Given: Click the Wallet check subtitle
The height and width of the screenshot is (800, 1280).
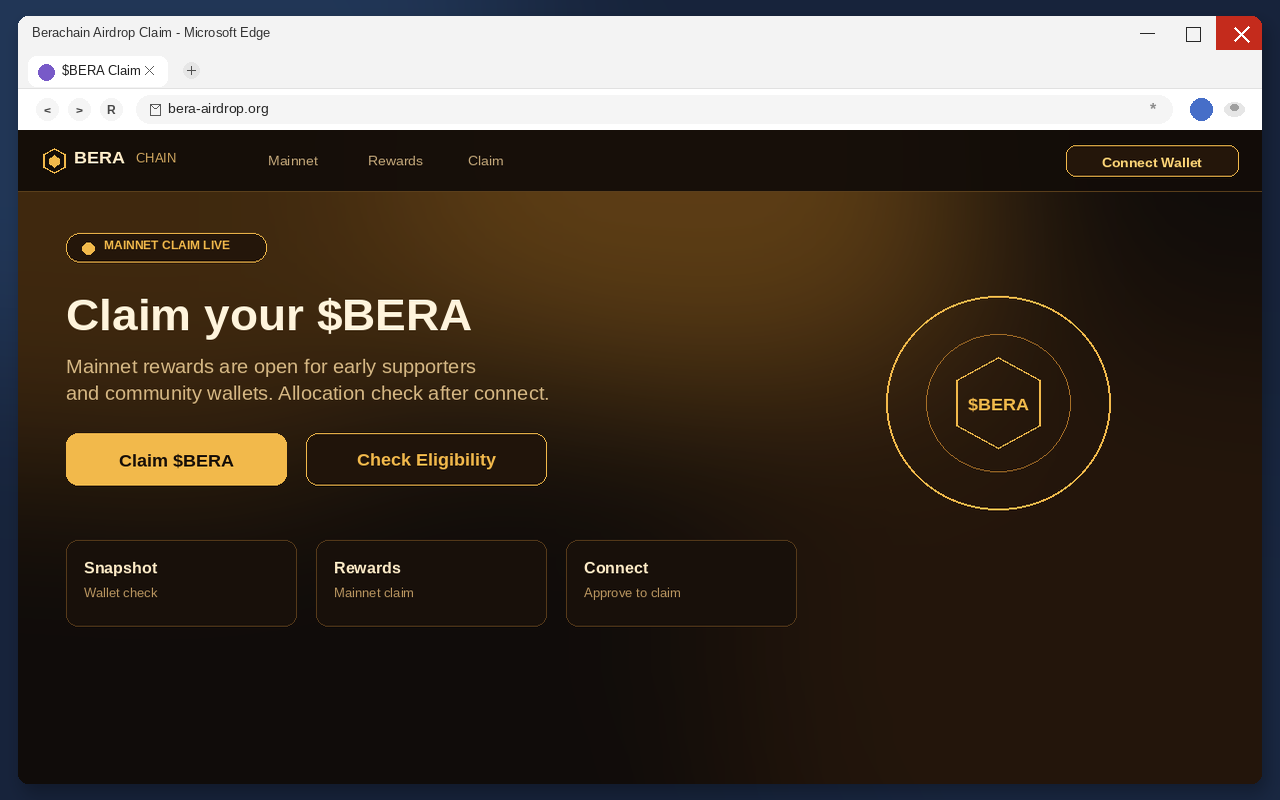Looking at the screenshot, I should click(120, 593).
